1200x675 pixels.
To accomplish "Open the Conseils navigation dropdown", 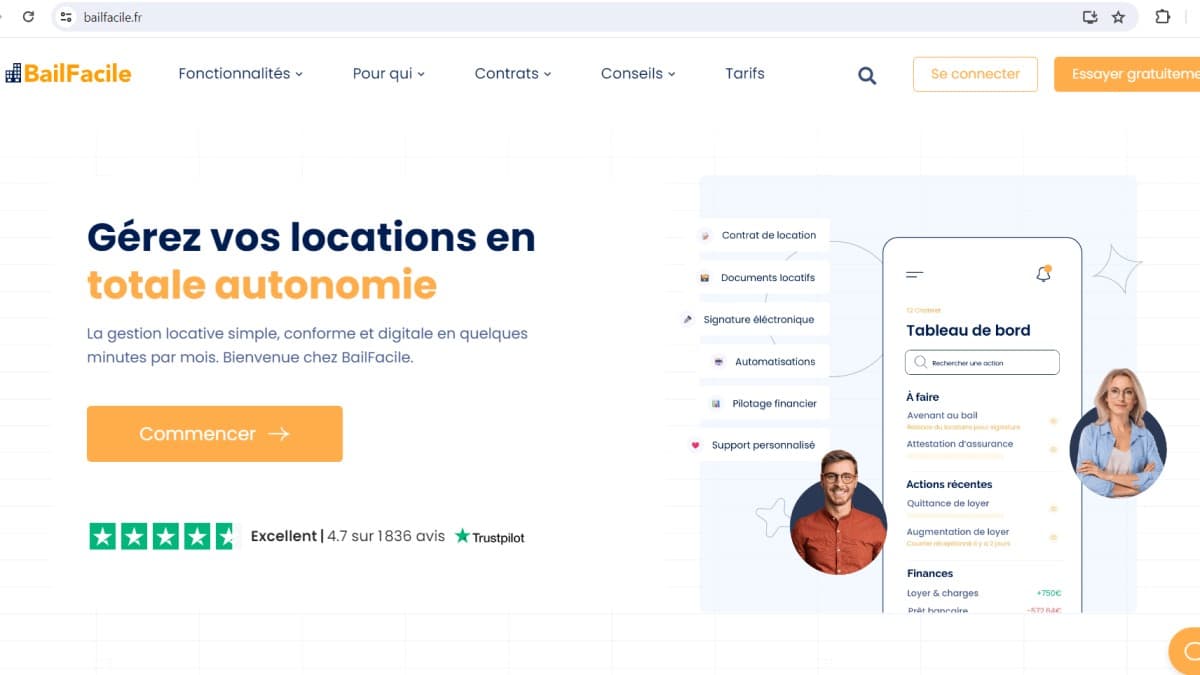I will (637, 73).
